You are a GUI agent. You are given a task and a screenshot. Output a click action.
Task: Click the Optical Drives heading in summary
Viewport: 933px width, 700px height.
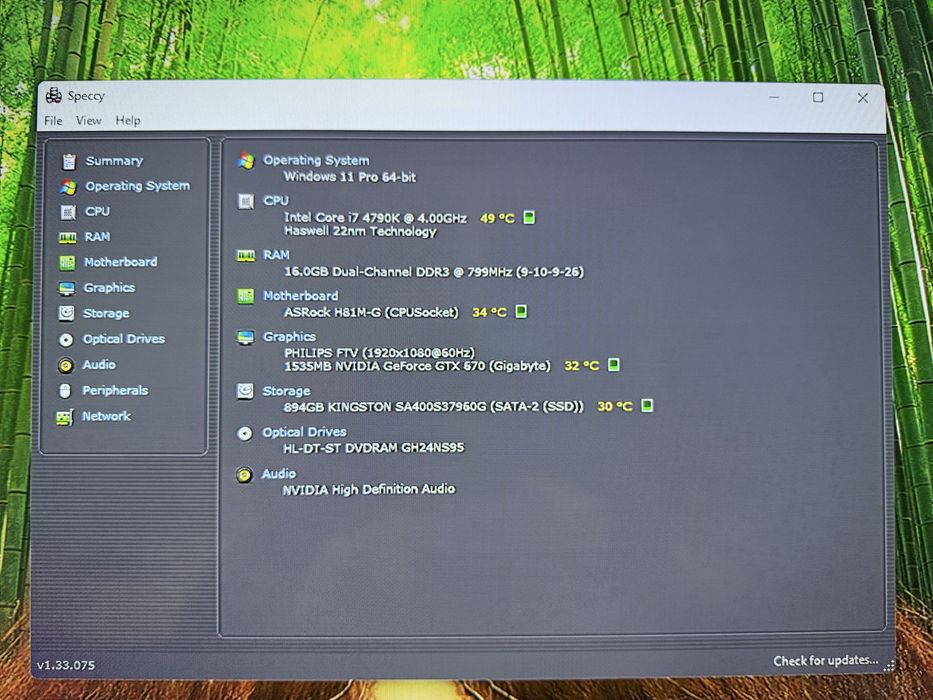304,432
